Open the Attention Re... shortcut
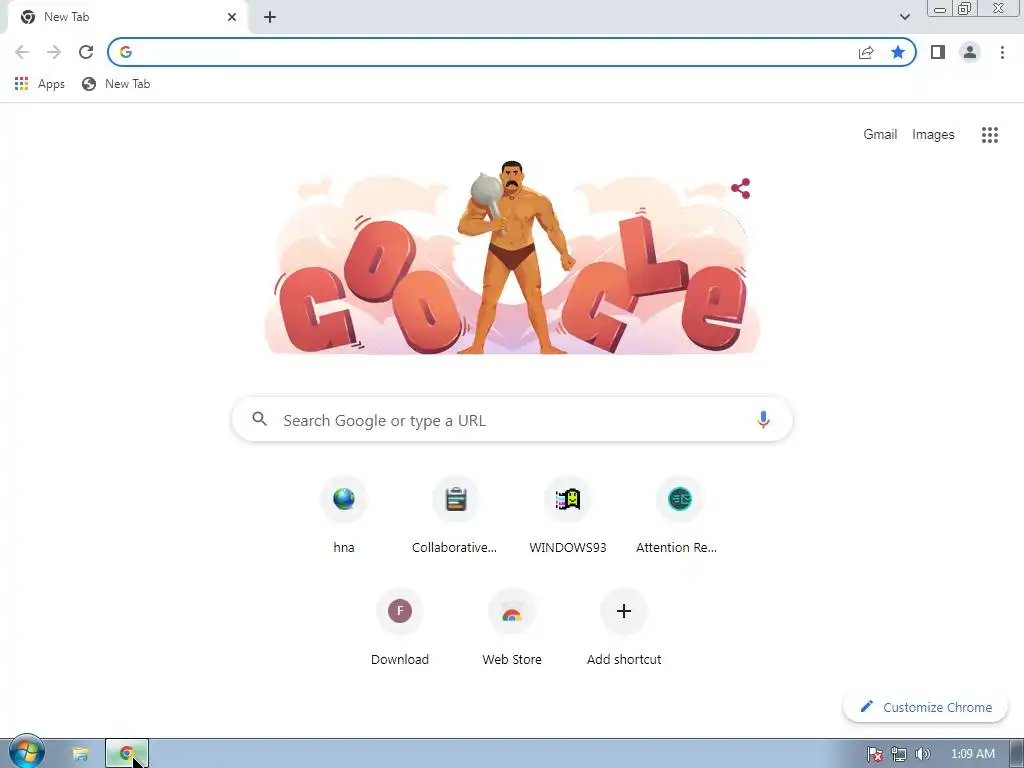The width and height of the screenshot is (1024, 768). (x=679, y=516)
